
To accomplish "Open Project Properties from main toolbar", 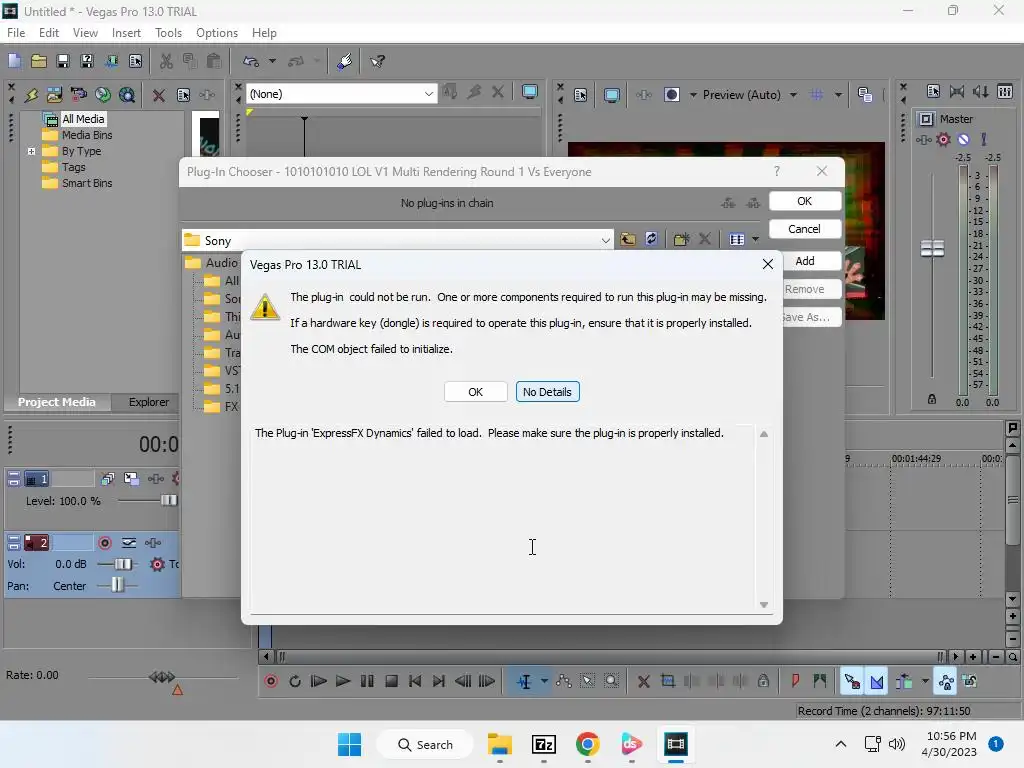I will [x=135, y=61].
